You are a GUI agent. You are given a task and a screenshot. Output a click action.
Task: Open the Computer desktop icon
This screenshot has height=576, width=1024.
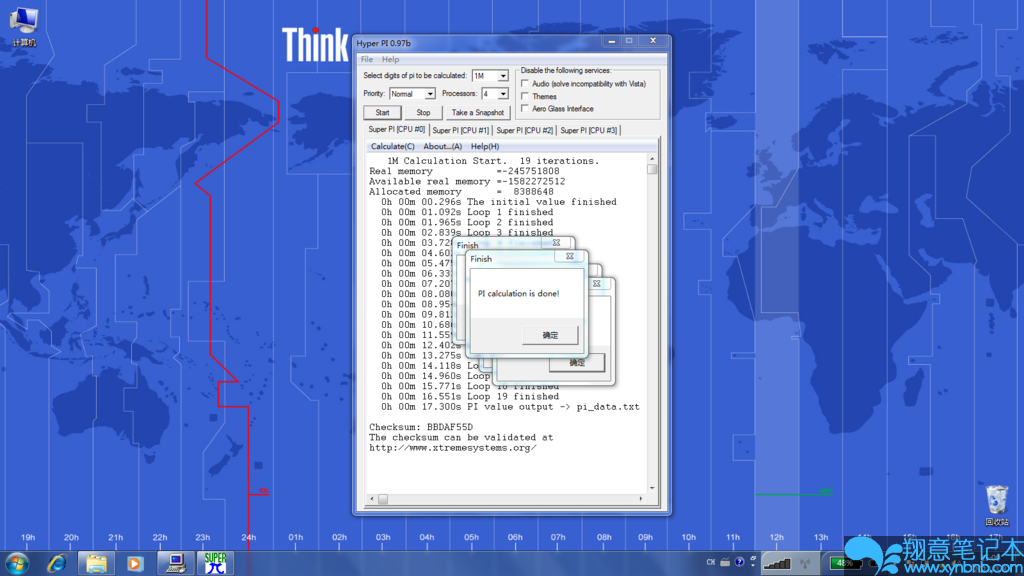[x=24, y=26]
